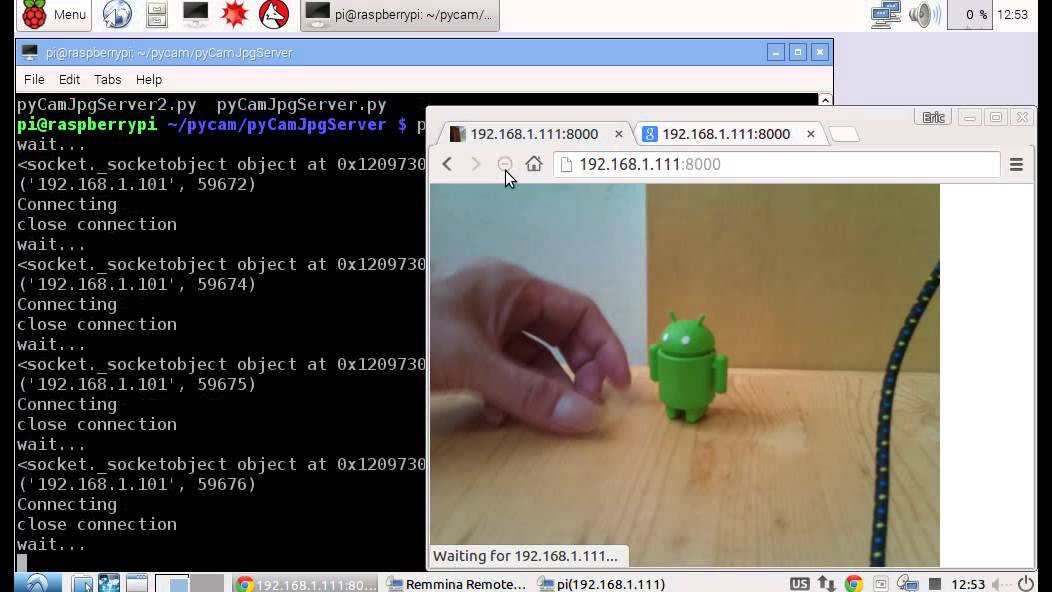
Task: Switch to first 192.168.1.111:8000 browser tab
Action: pos(533,134)
